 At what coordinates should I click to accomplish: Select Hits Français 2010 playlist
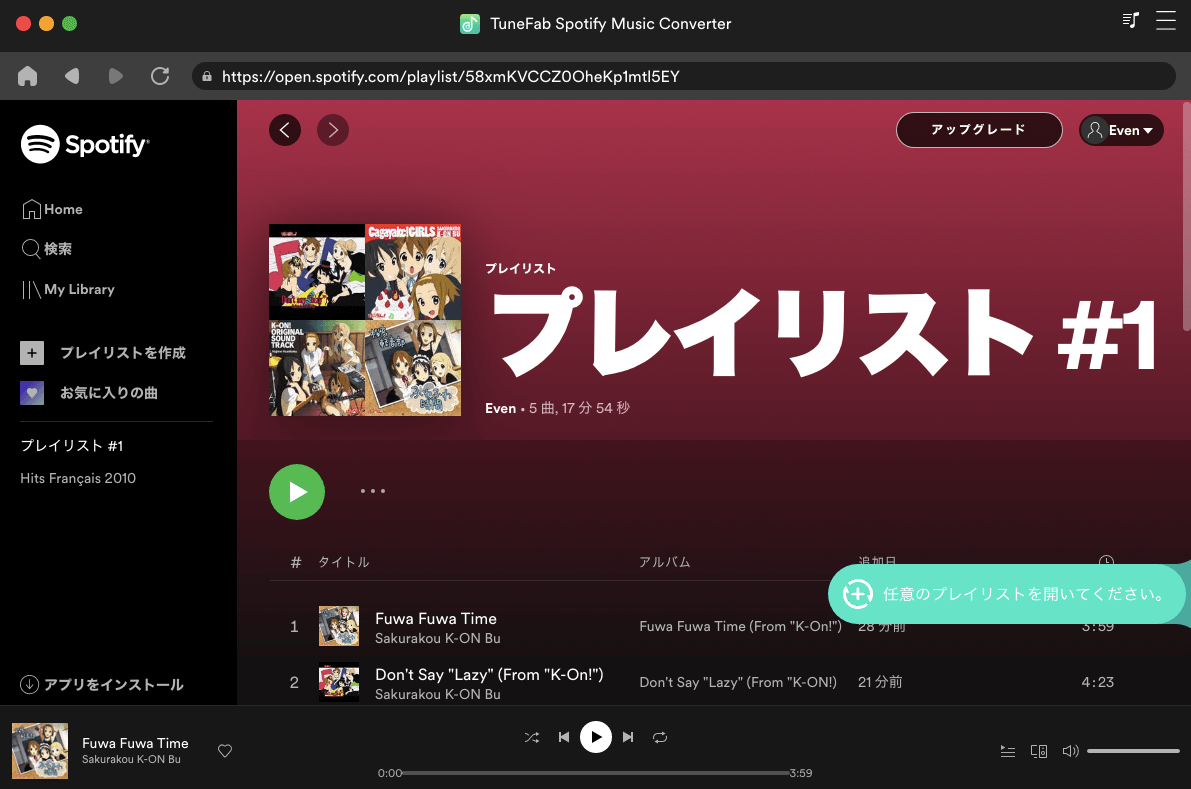(x=78, y=478)
